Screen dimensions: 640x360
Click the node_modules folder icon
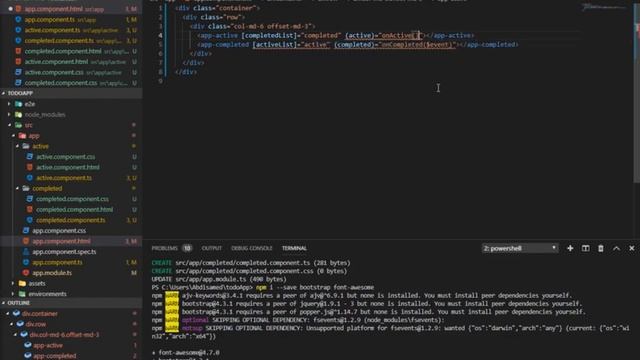(x=18, y=115)
